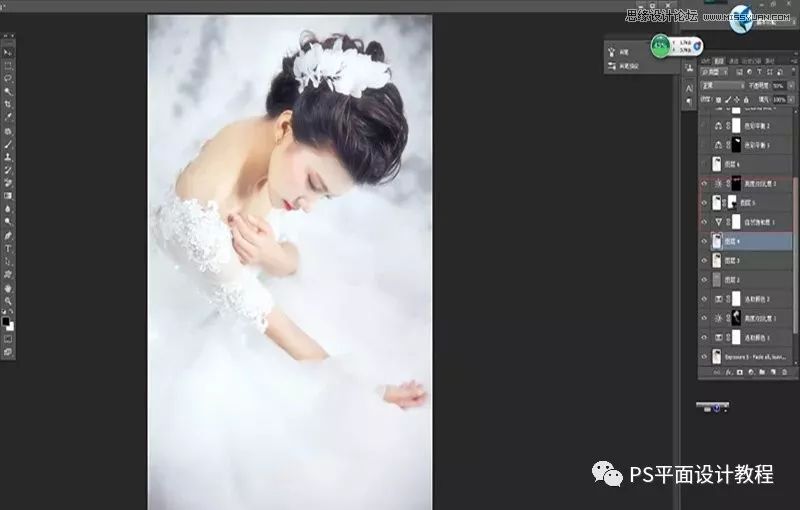Select the Gradient tool
800x510 pixels.
click(x=8, y=196)
